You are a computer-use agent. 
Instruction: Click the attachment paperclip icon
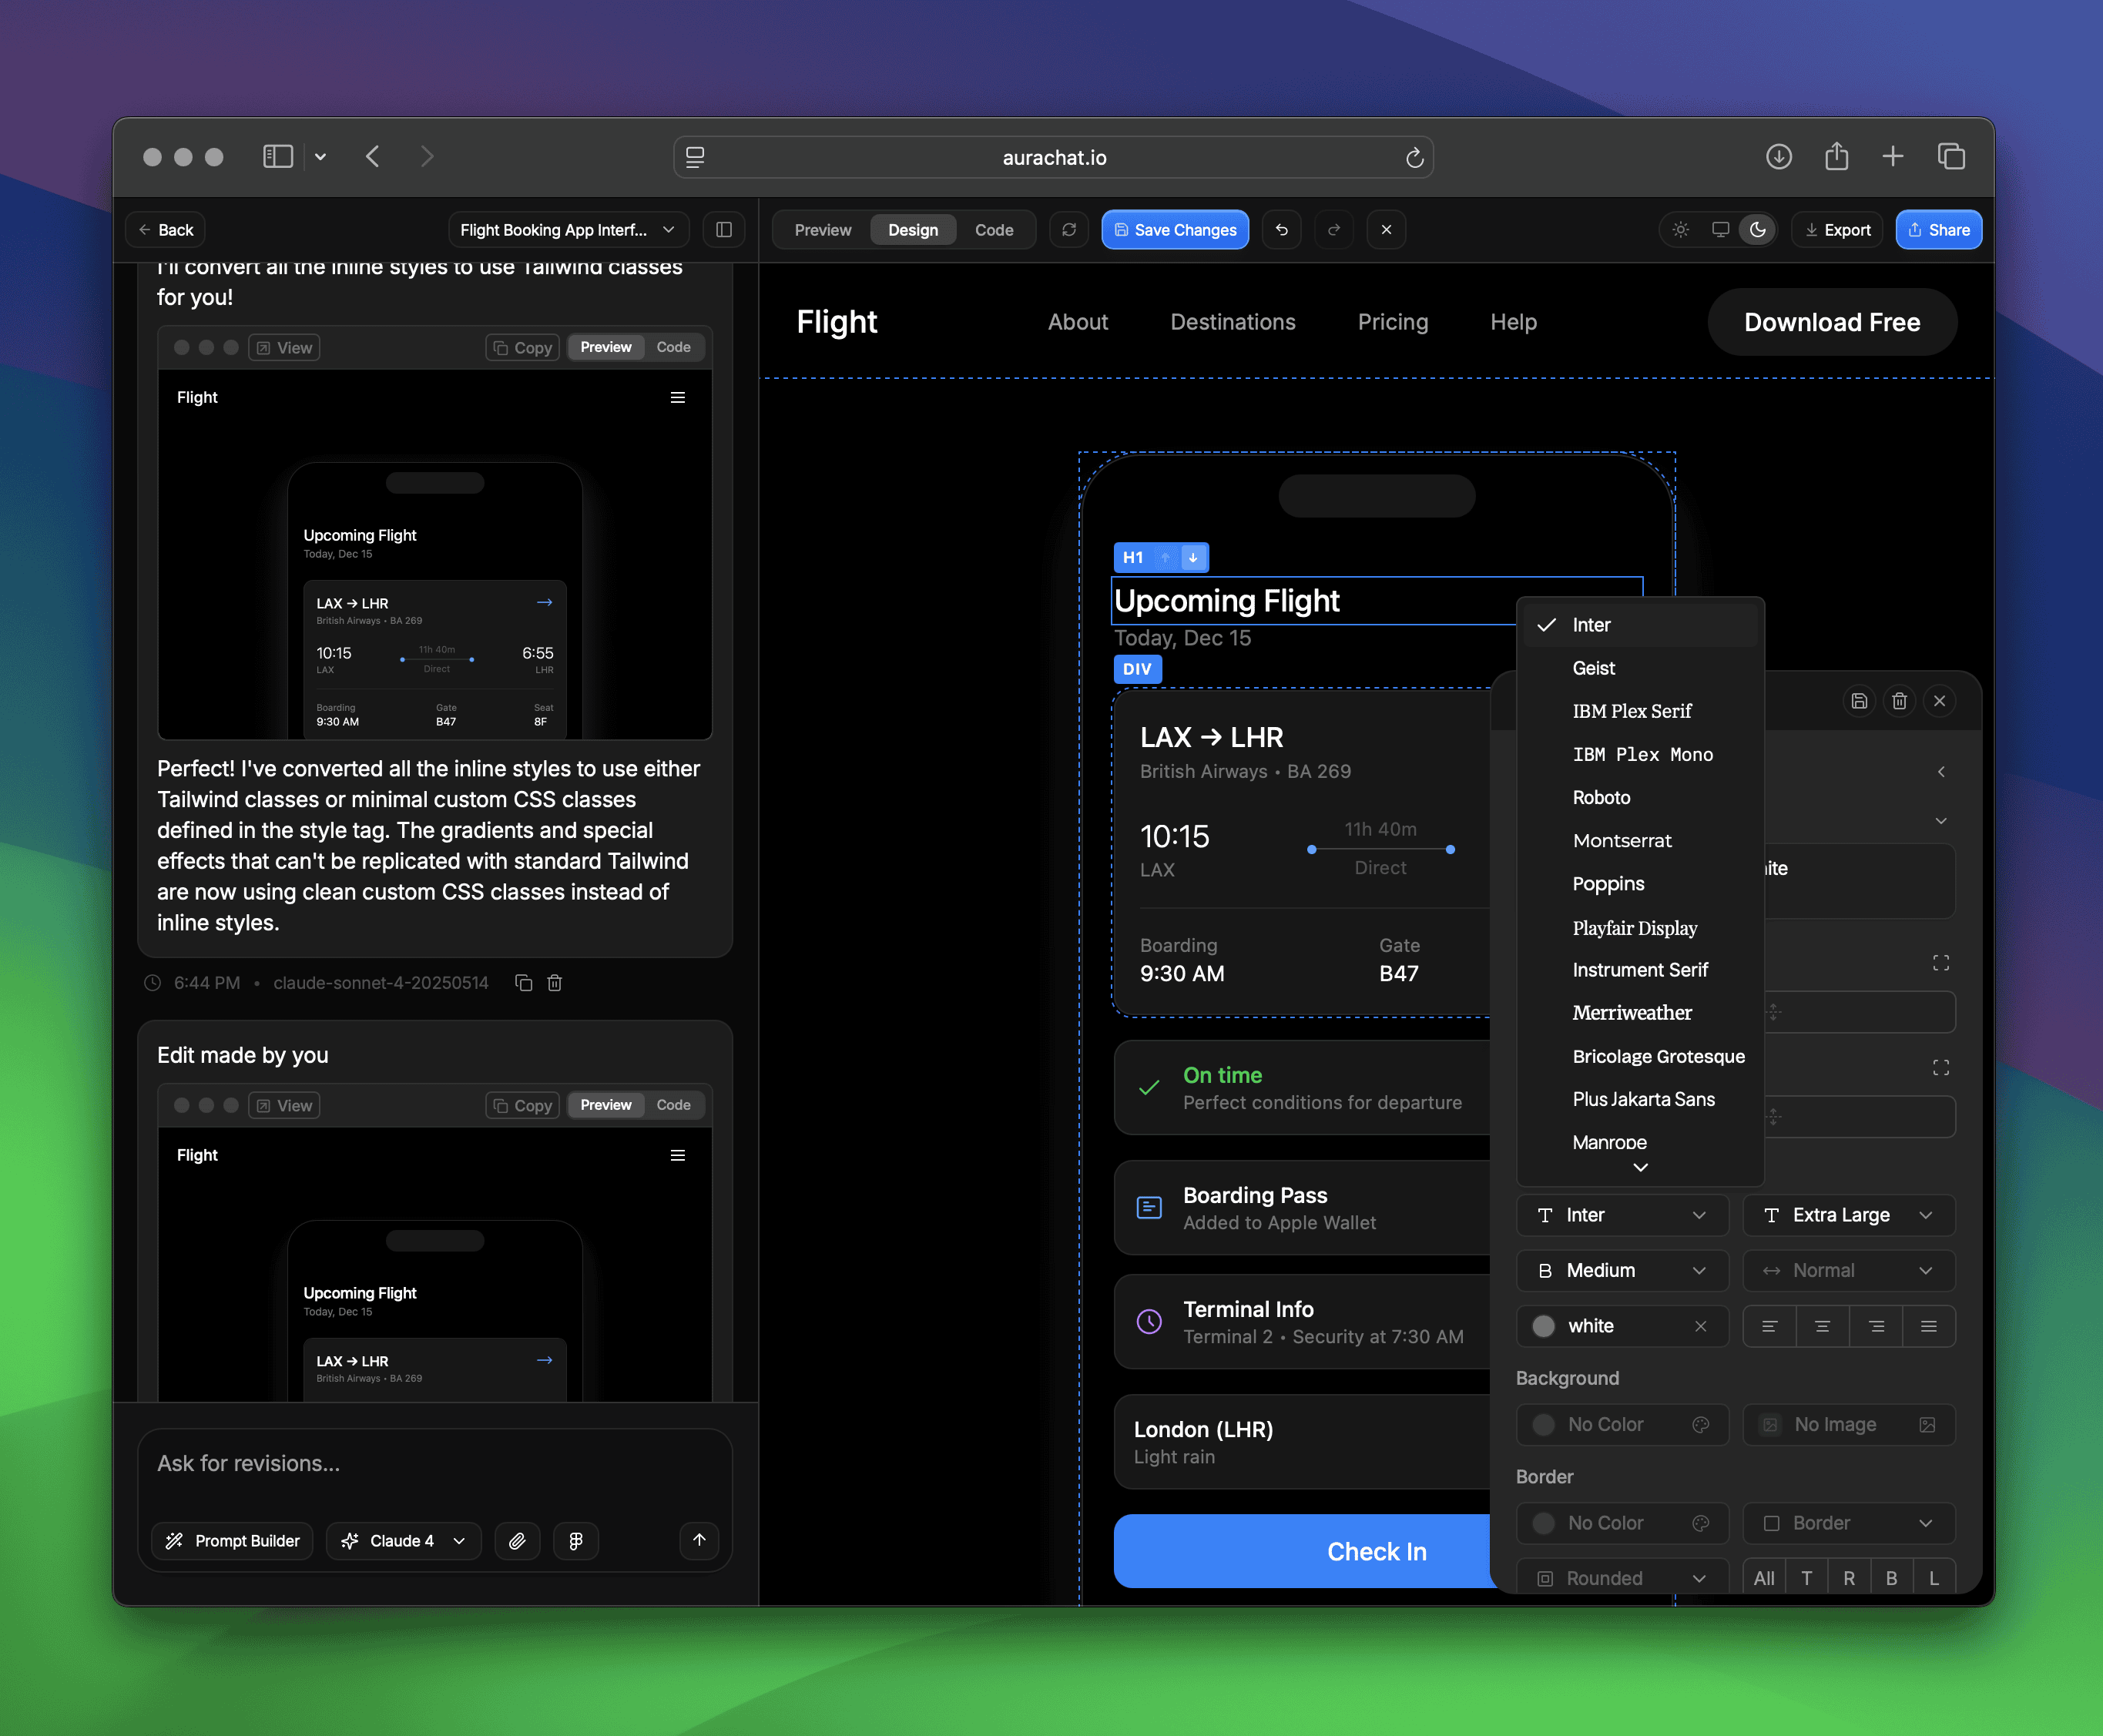click(x=517, y=1541)
